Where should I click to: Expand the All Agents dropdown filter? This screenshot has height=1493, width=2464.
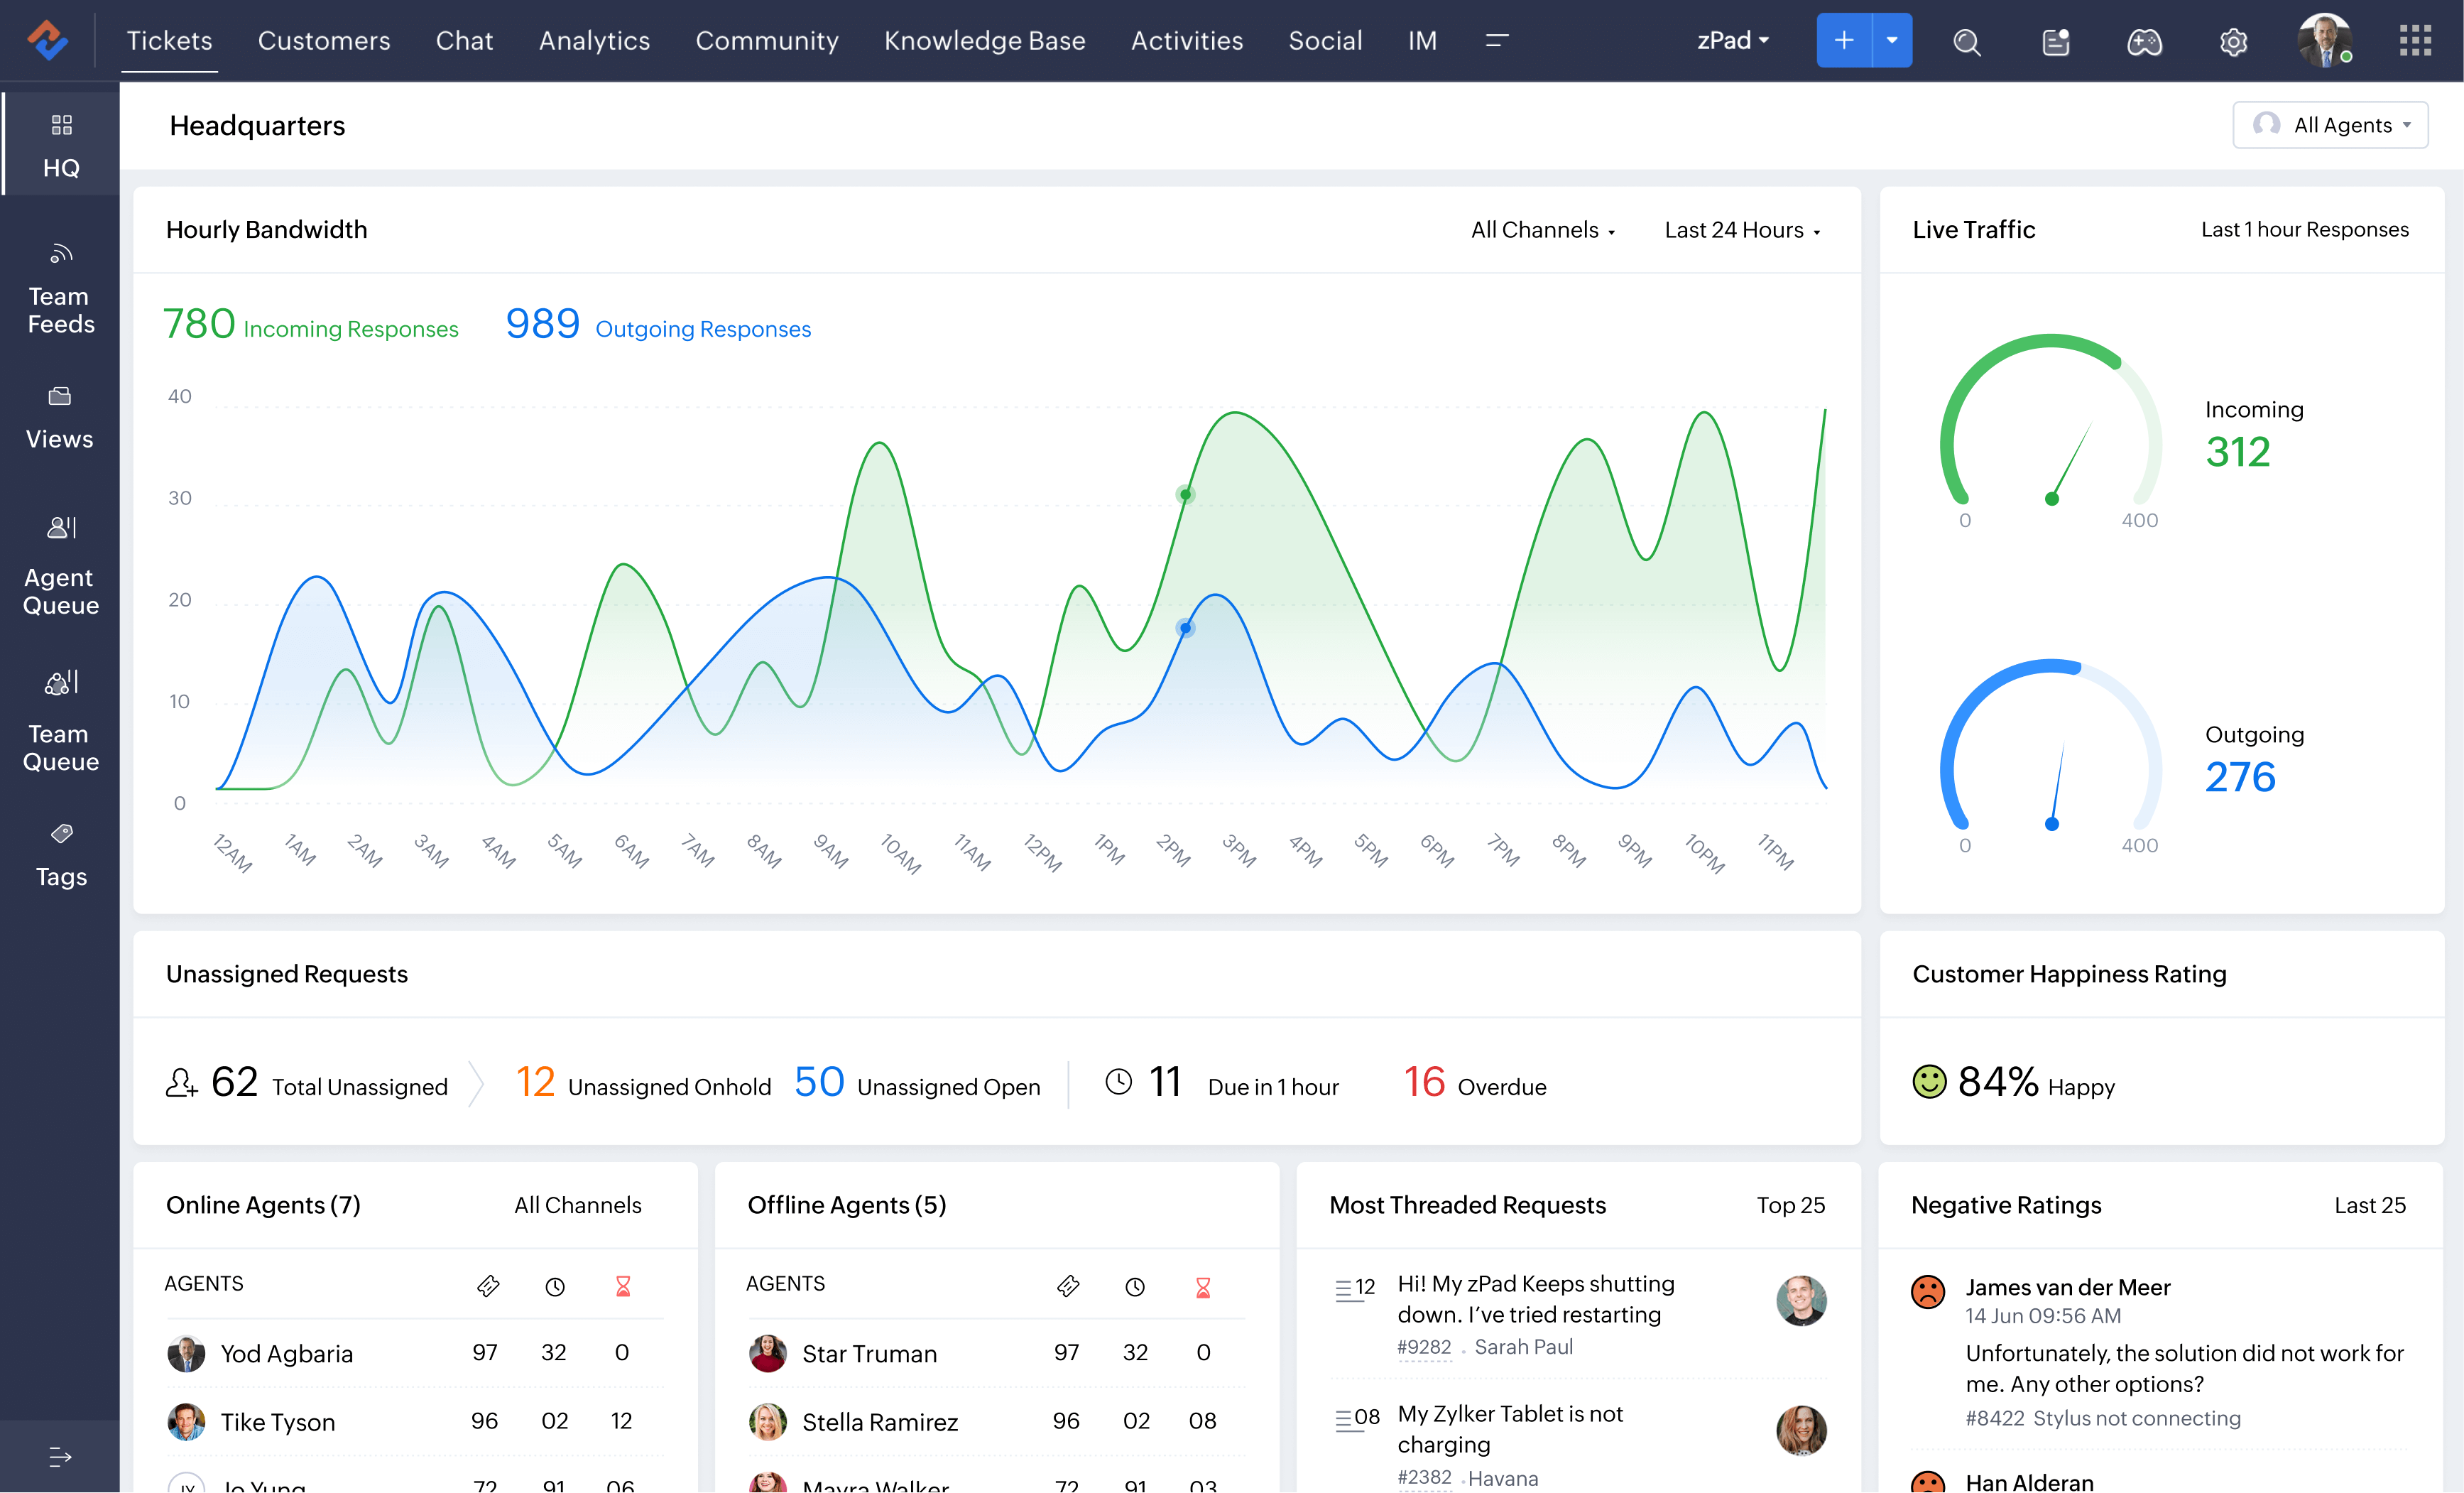click(x=2332, y=124)
